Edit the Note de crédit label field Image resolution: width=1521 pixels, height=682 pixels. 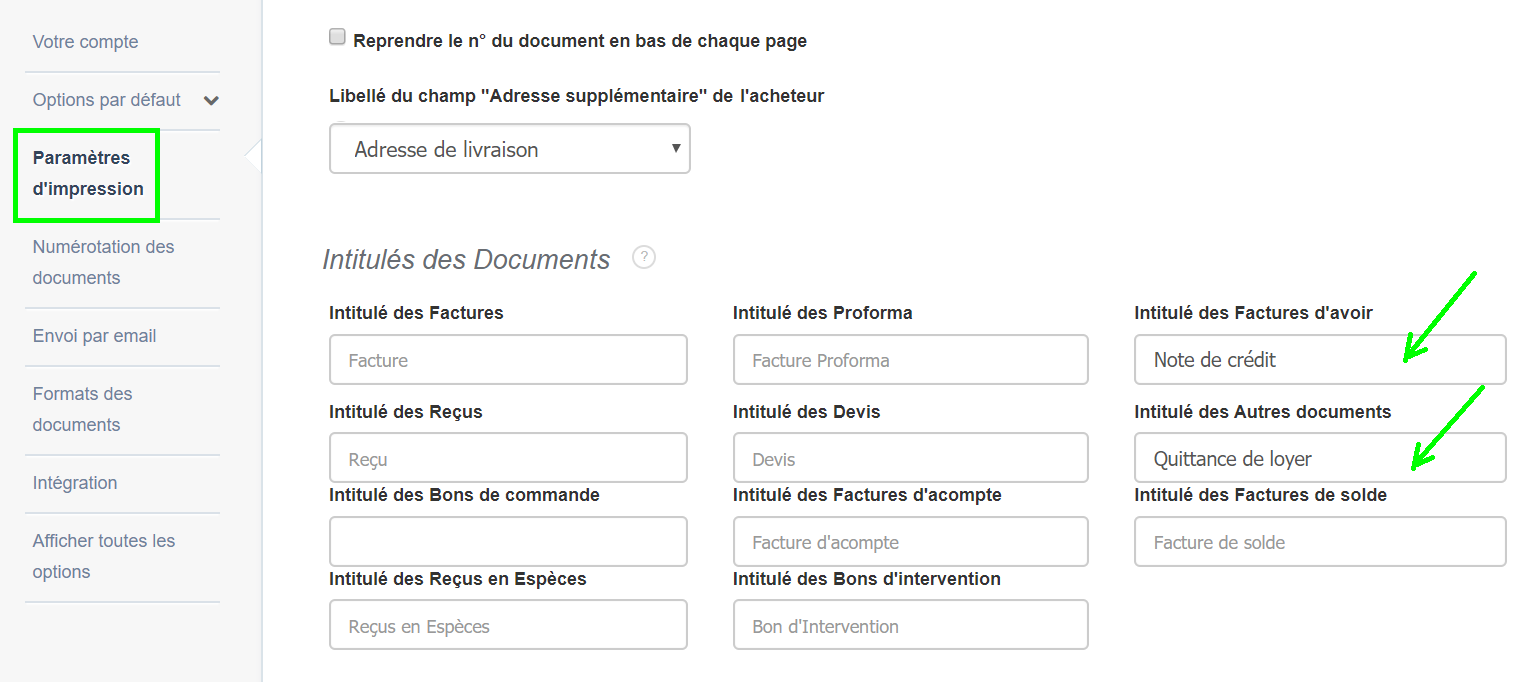point(1319,359)
